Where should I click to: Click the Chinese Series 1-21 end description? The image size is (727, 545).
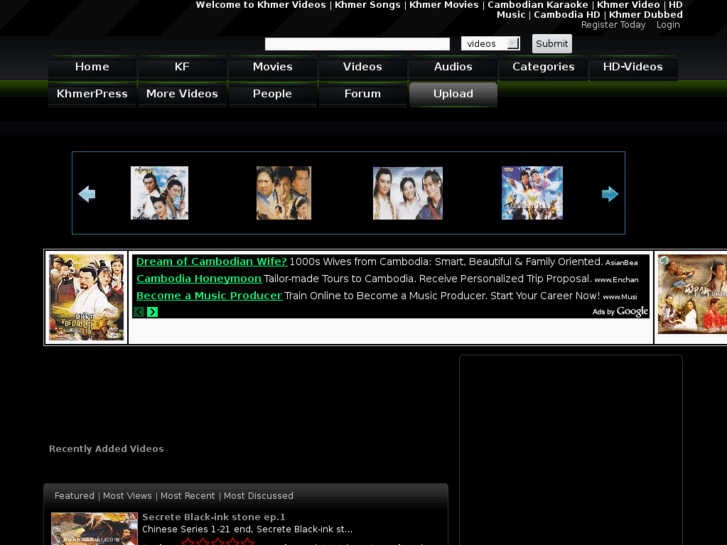(247, 529)
